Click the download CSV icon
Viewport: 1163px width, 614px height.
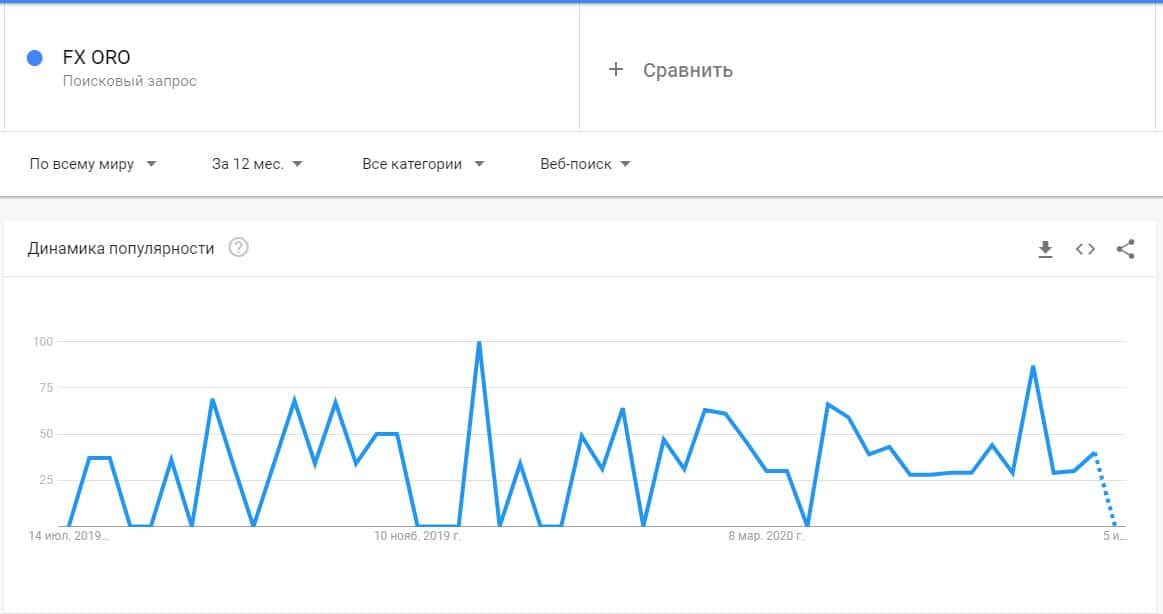1045,249
